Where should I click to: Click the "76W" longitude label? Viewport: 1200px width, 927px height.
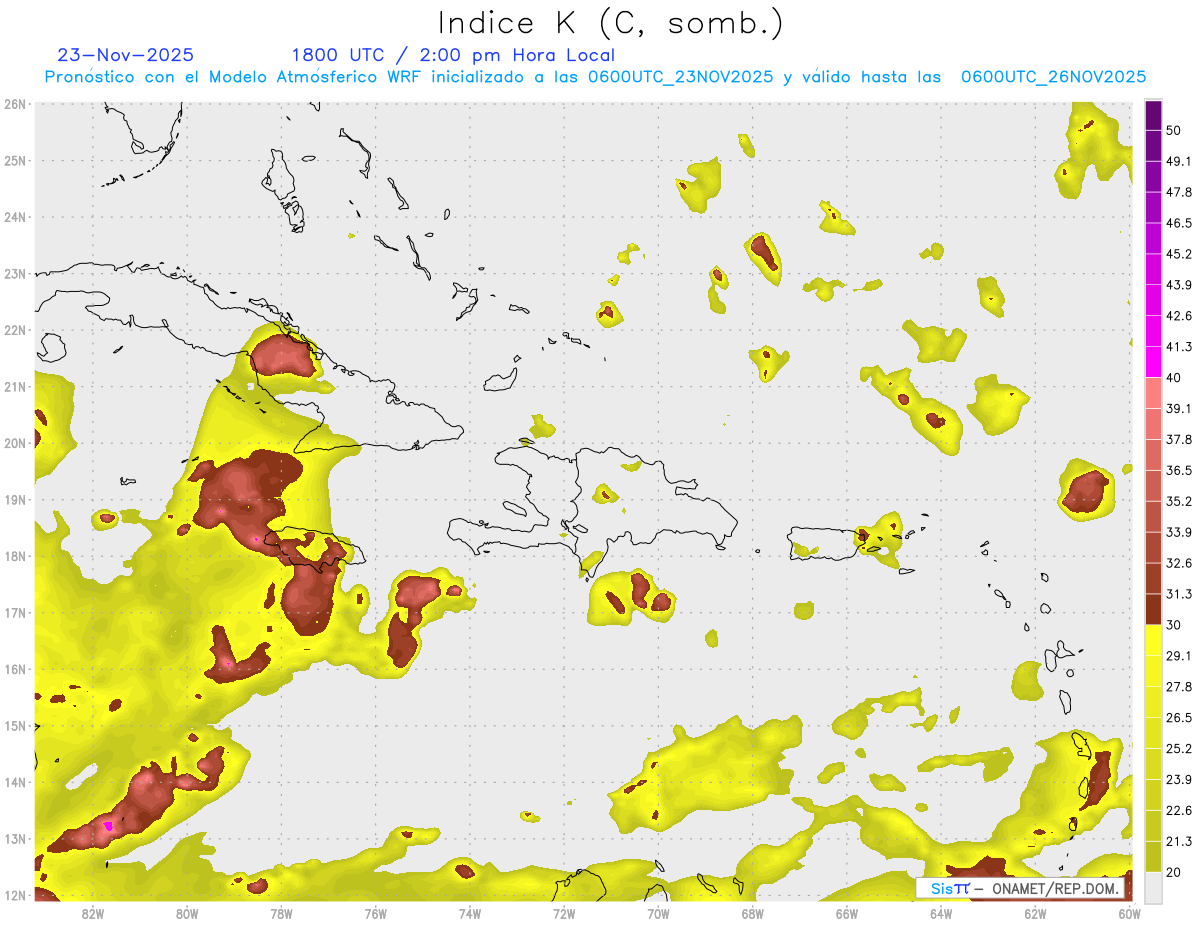(376, 913)
